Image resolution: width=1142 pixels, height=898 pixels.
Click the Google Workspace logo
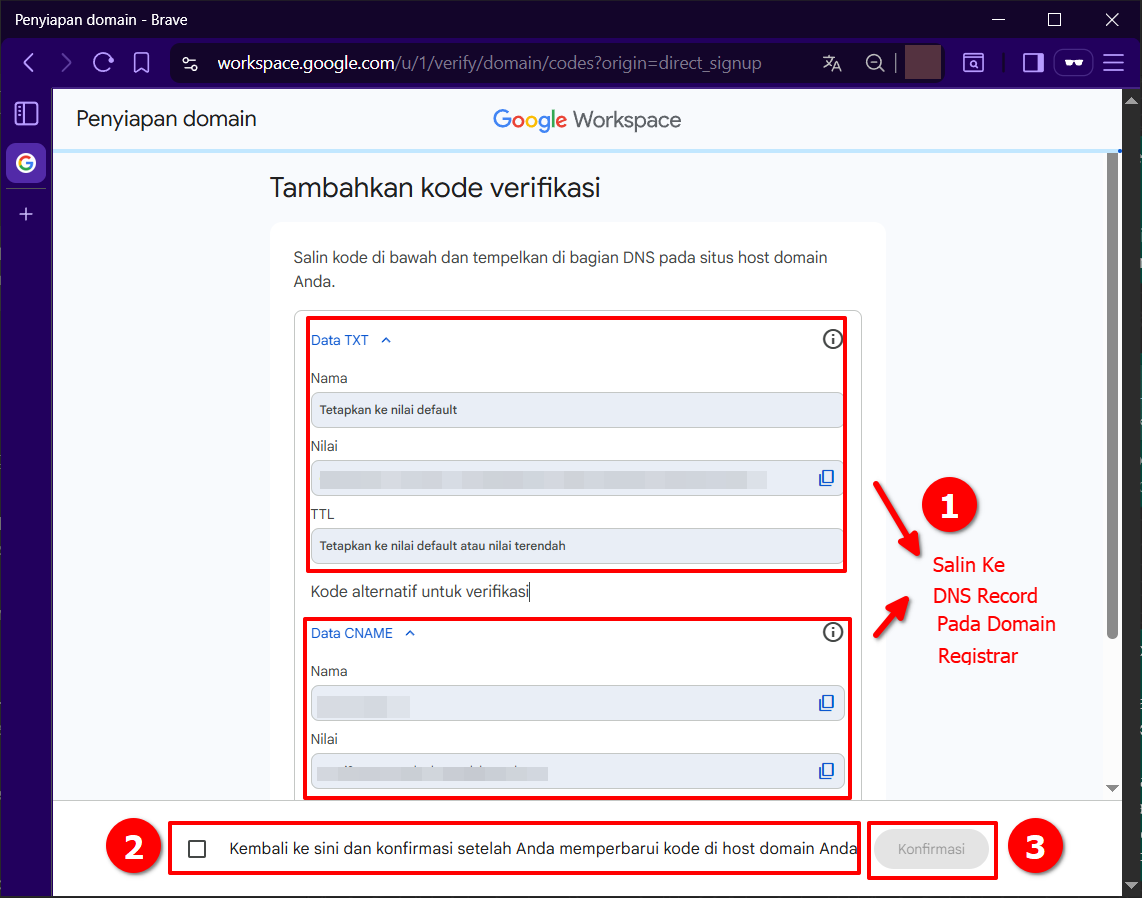pyautogui.click(x=587, y=119)
